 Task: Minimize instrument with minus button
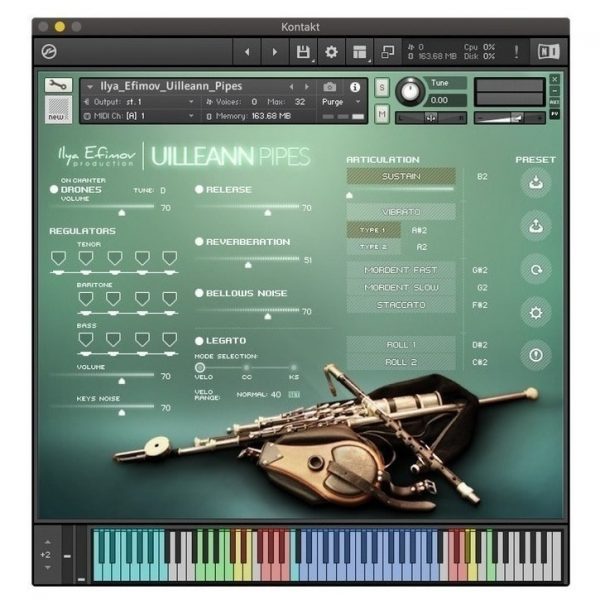click(554, 91)
